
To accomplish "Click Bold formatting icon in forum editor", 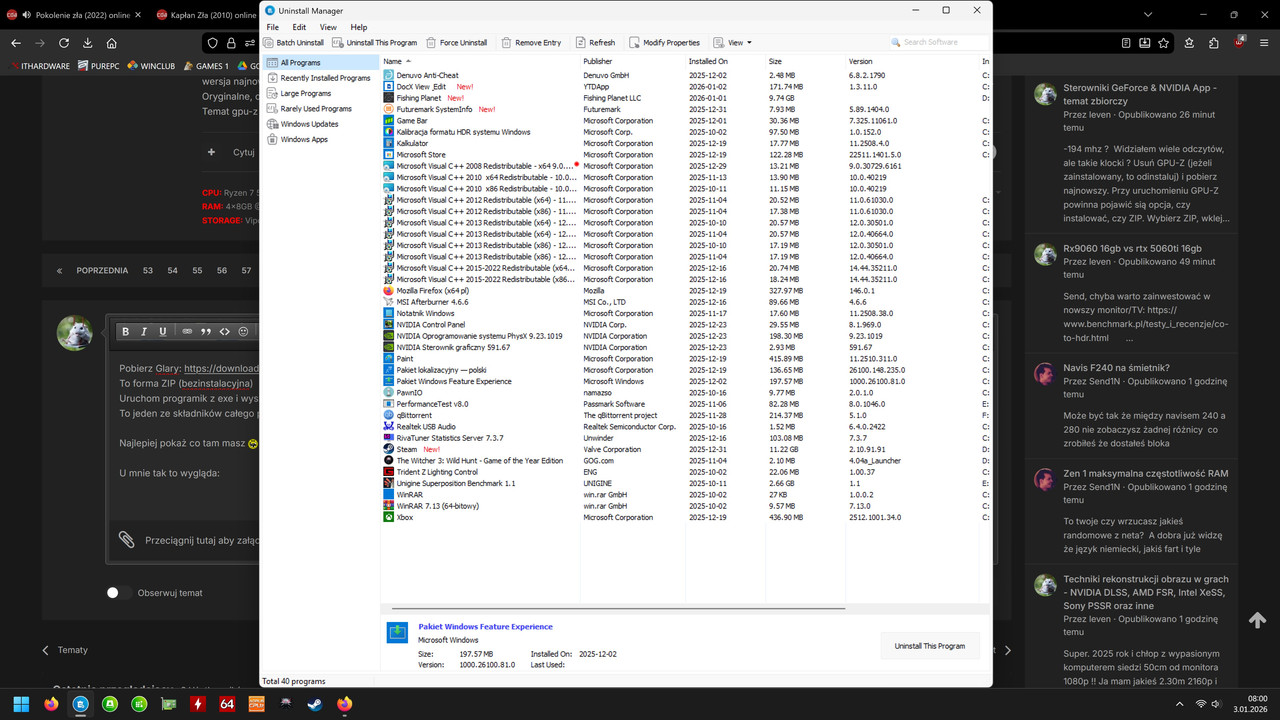I will [125, 331].
